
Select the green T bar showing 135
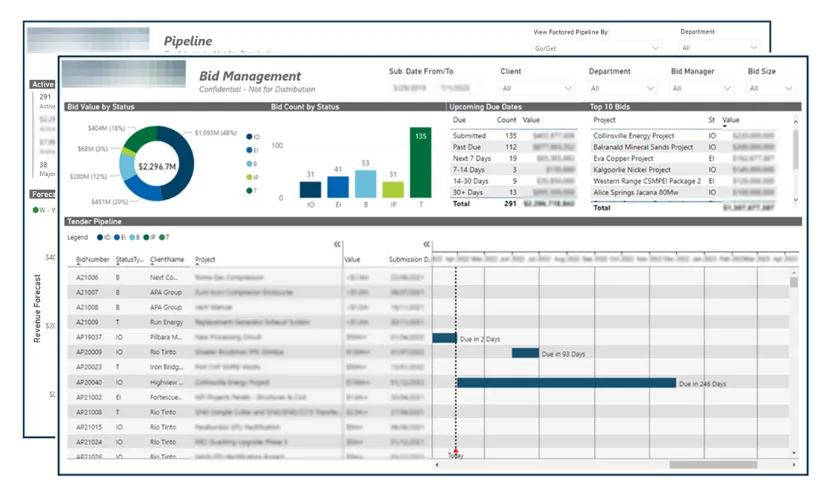[421, 163]
